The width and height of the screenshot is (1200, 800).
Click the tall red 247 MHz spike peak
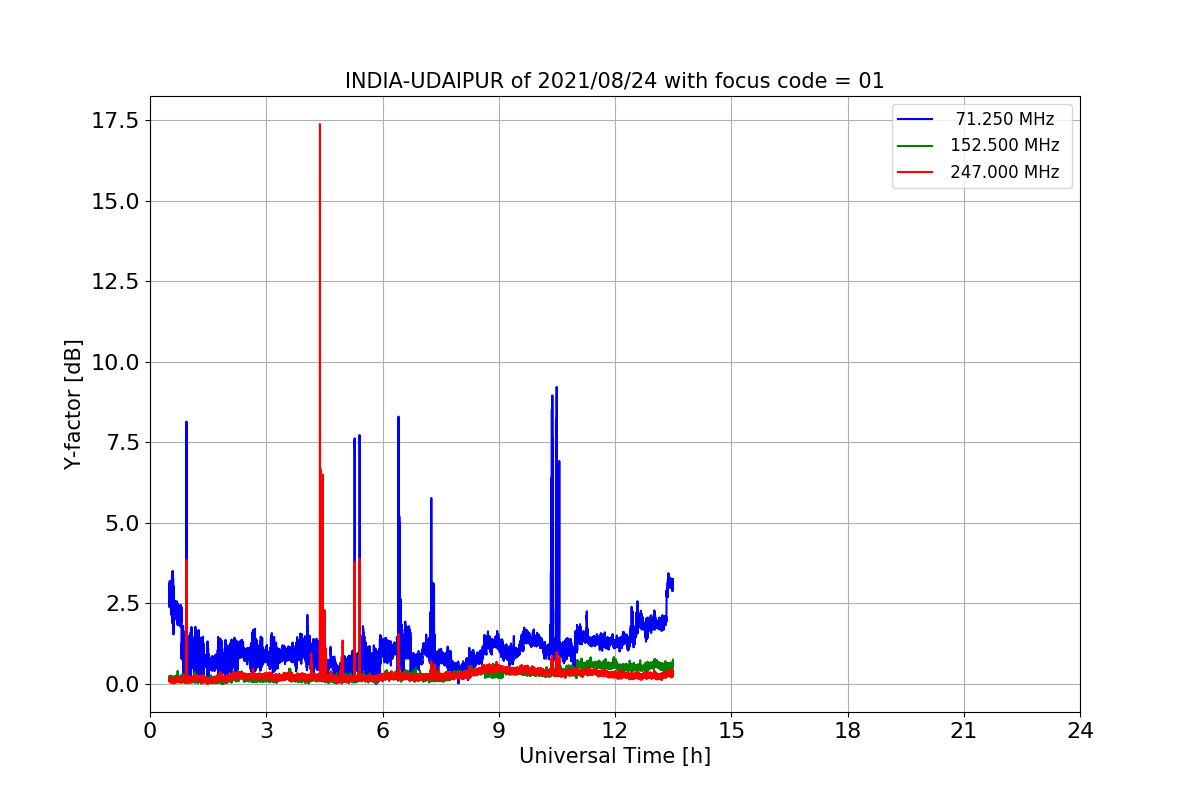[x=320, y=126]
